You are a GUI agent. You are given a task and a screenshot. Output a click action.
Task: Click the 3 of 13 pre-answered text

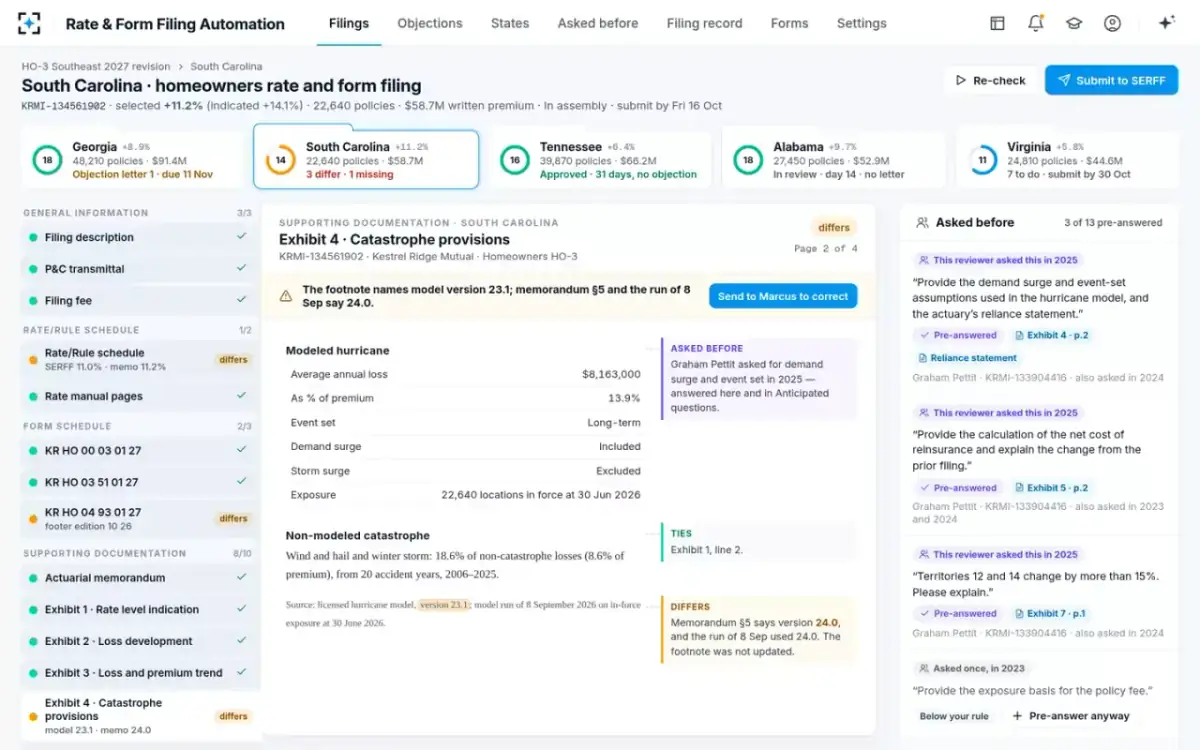pos(1113,223)
